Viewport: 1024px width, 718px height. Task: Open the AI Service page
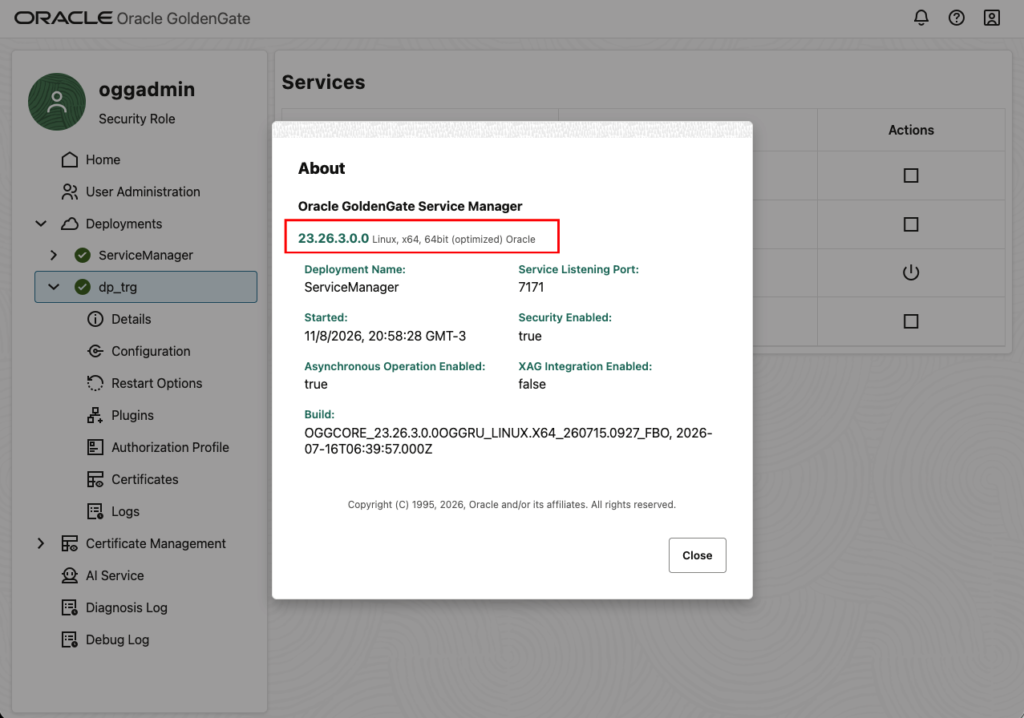[x=115, y=575]
